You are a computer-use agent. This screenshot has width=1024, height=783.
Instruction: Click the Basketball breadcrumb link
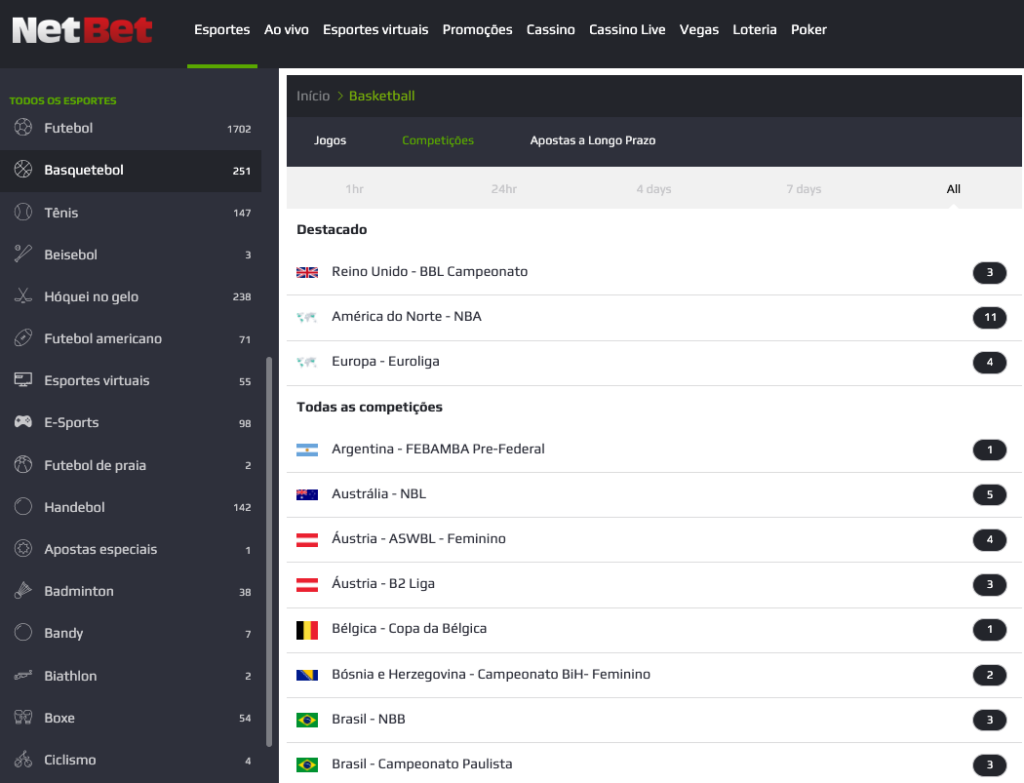381,96
